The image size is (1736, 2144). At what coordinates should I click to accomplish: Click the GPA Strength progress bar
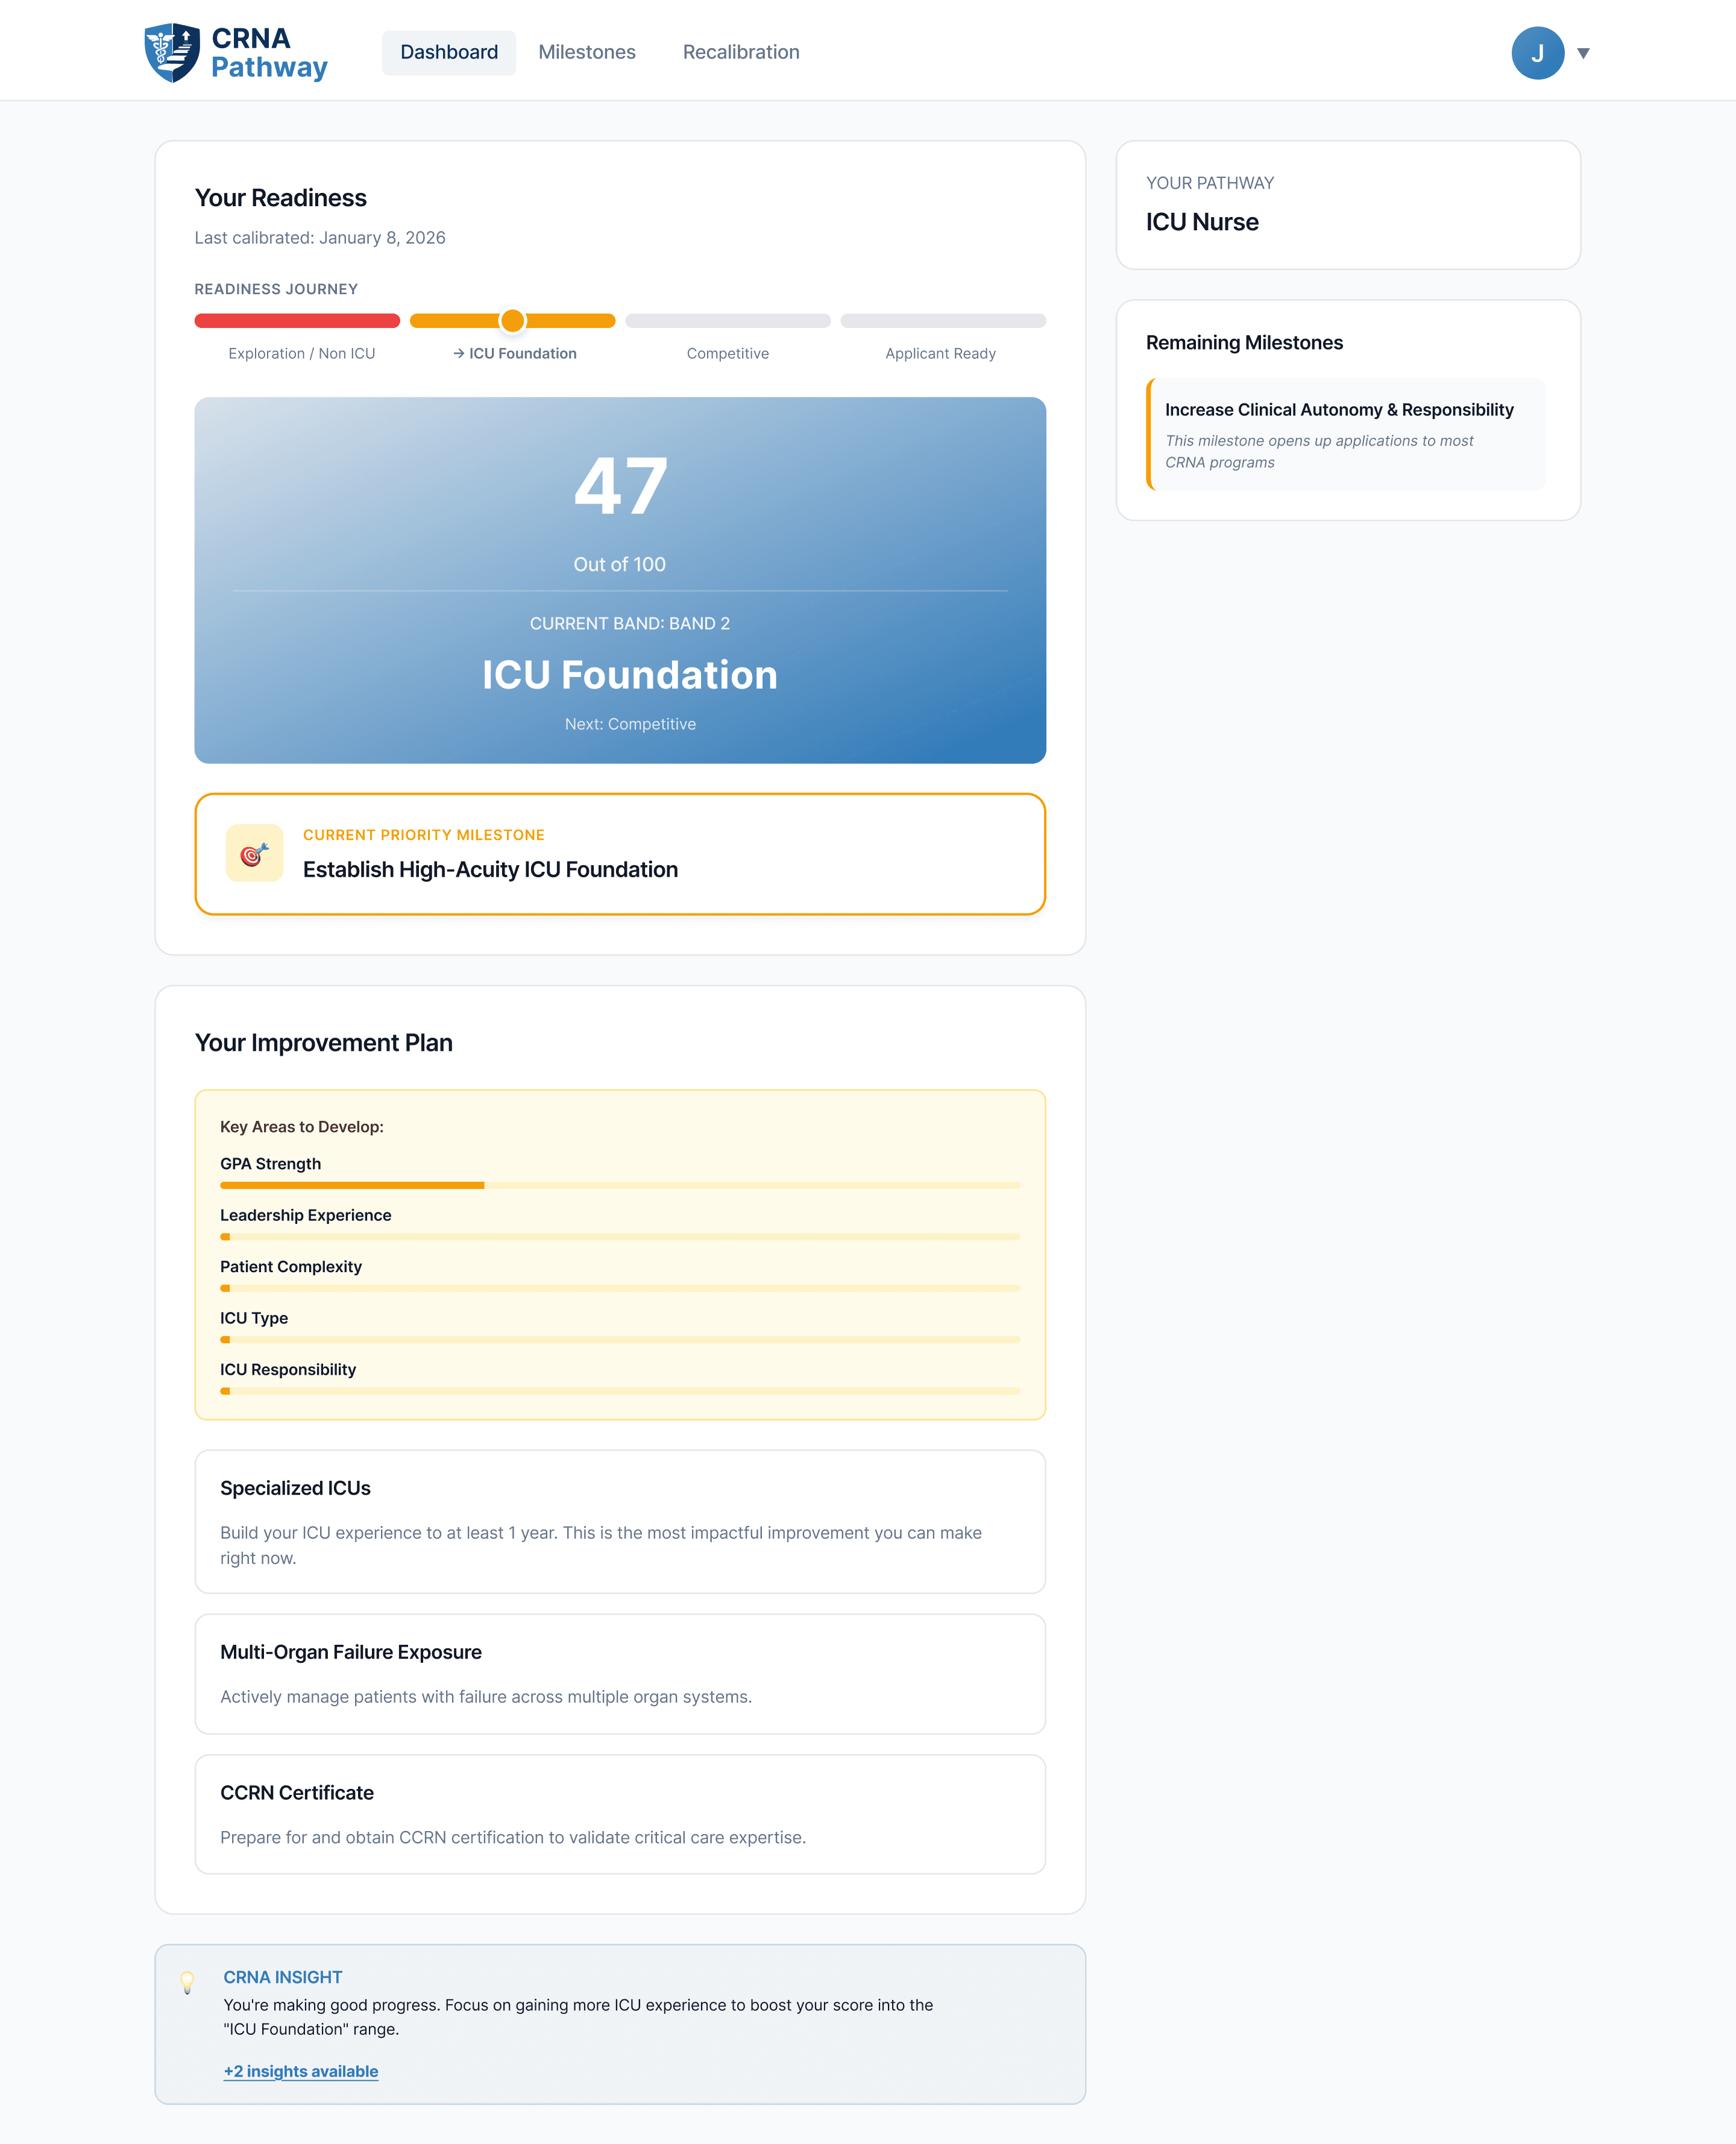click(620, 1184)
